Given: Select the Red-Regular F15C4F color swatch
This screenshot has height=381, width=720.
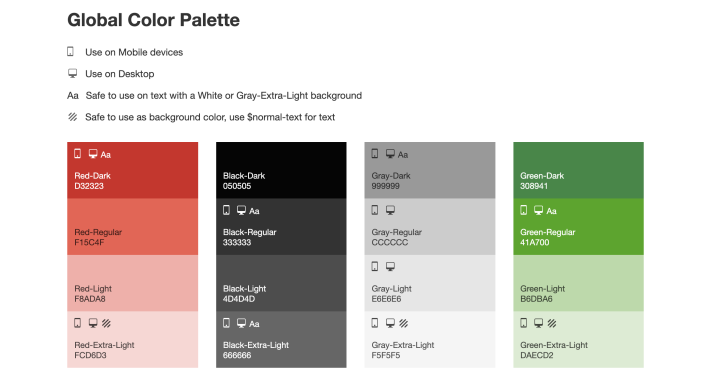Looking at the screenshot, I should click(133, 227).
